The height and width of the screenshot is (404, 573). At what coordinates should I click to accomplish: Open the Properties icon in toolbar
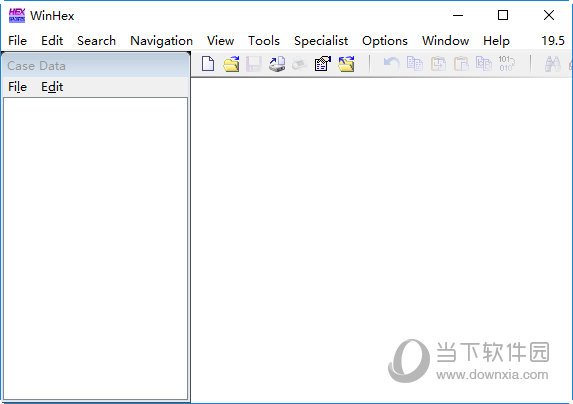322,64
